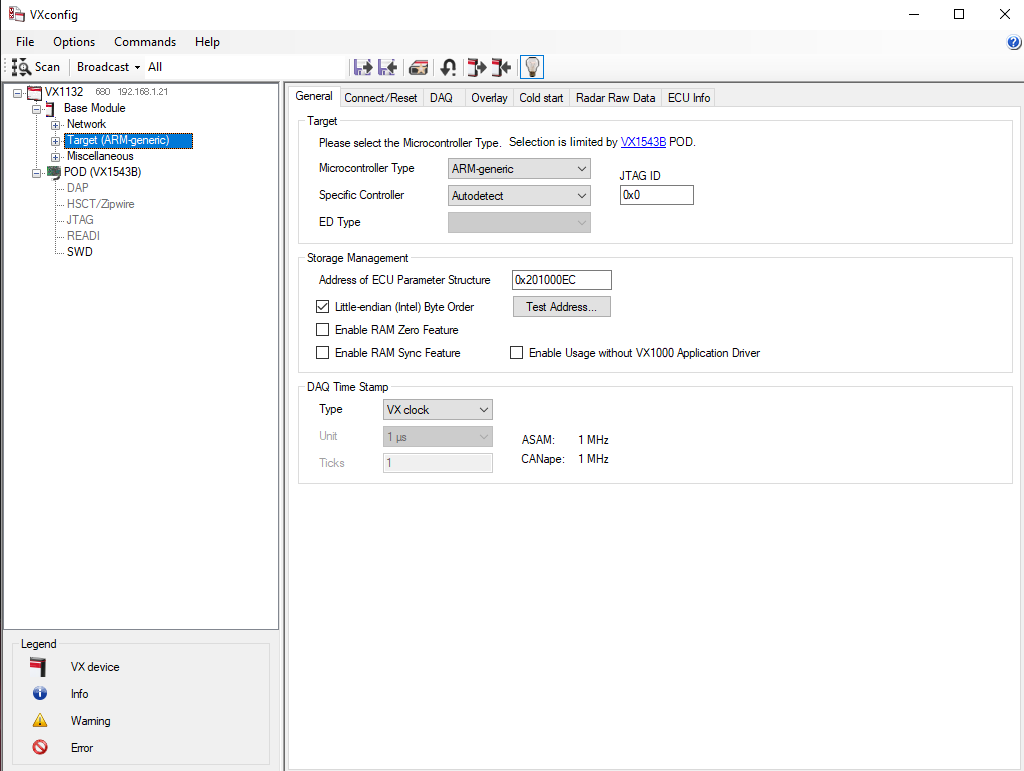Screen dimensions: 1024x771
Task: Select the READI tree item
Action: pos(83,236)
